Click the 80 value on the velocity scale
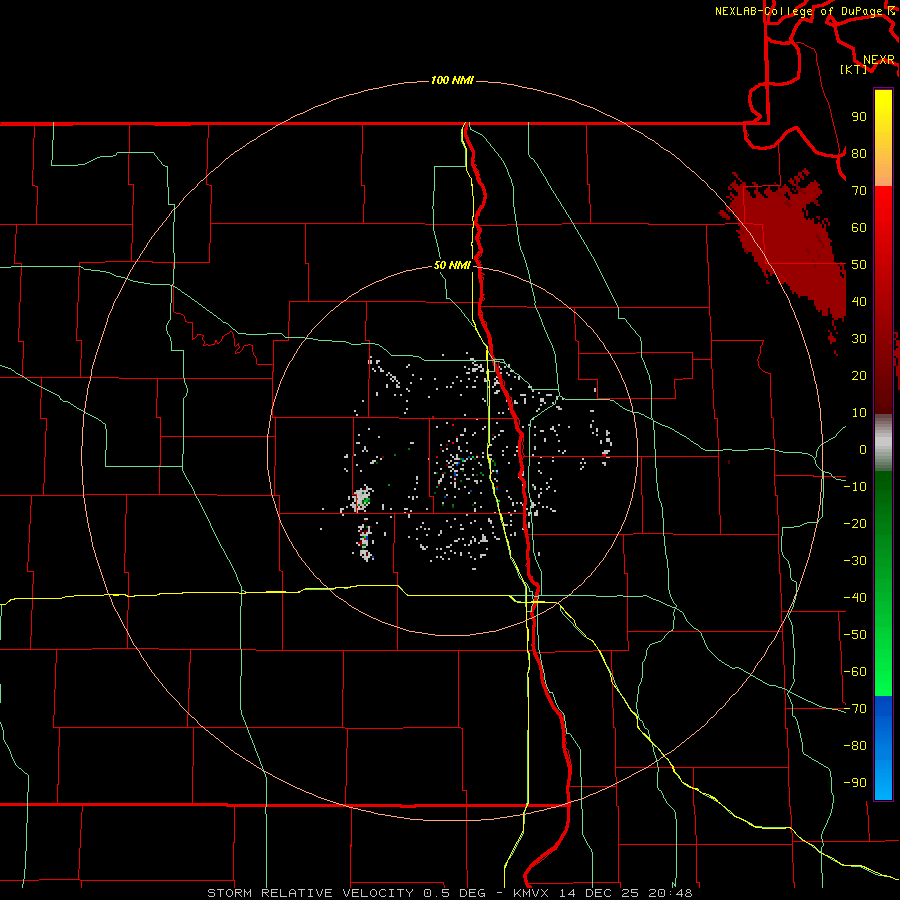900x900 pixels. pyautogui.click(x=859, y=153)
